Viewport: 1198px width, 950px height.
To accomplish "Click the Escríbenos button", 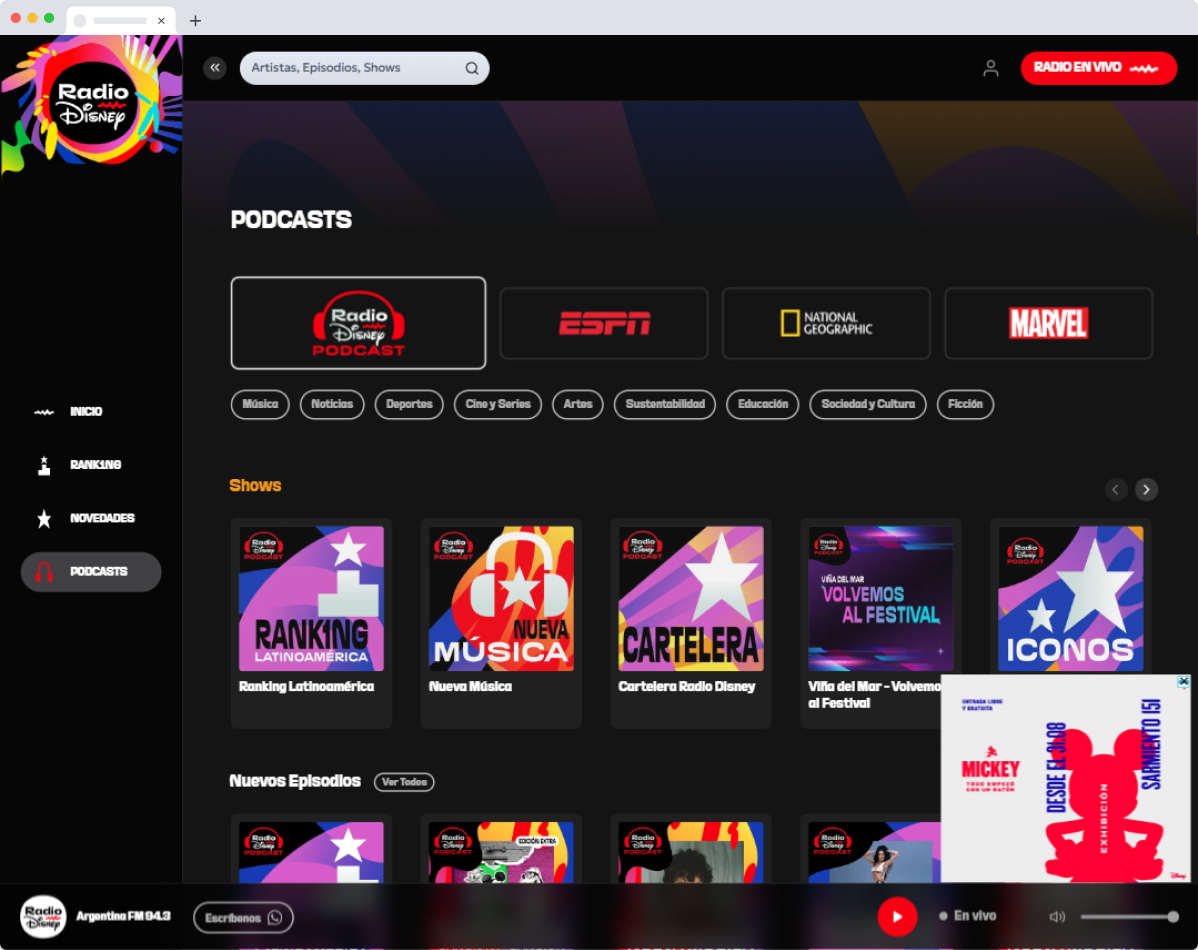I will pyautogui.click(x=243, y=917).
